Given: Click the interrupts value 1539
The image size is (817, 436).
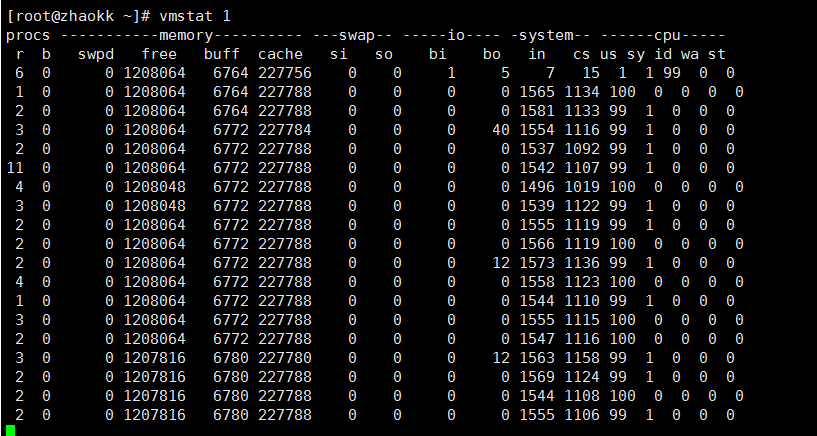Looking at the screenshot, I should [537, 206].
